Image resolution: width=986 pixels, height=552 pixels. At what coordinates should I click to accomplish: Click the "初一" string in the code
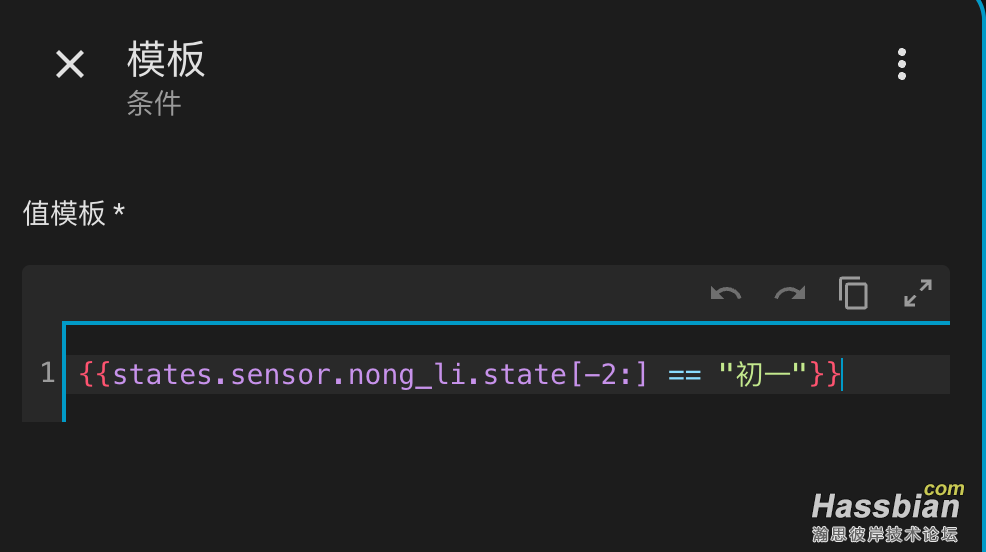coord(763,374)
